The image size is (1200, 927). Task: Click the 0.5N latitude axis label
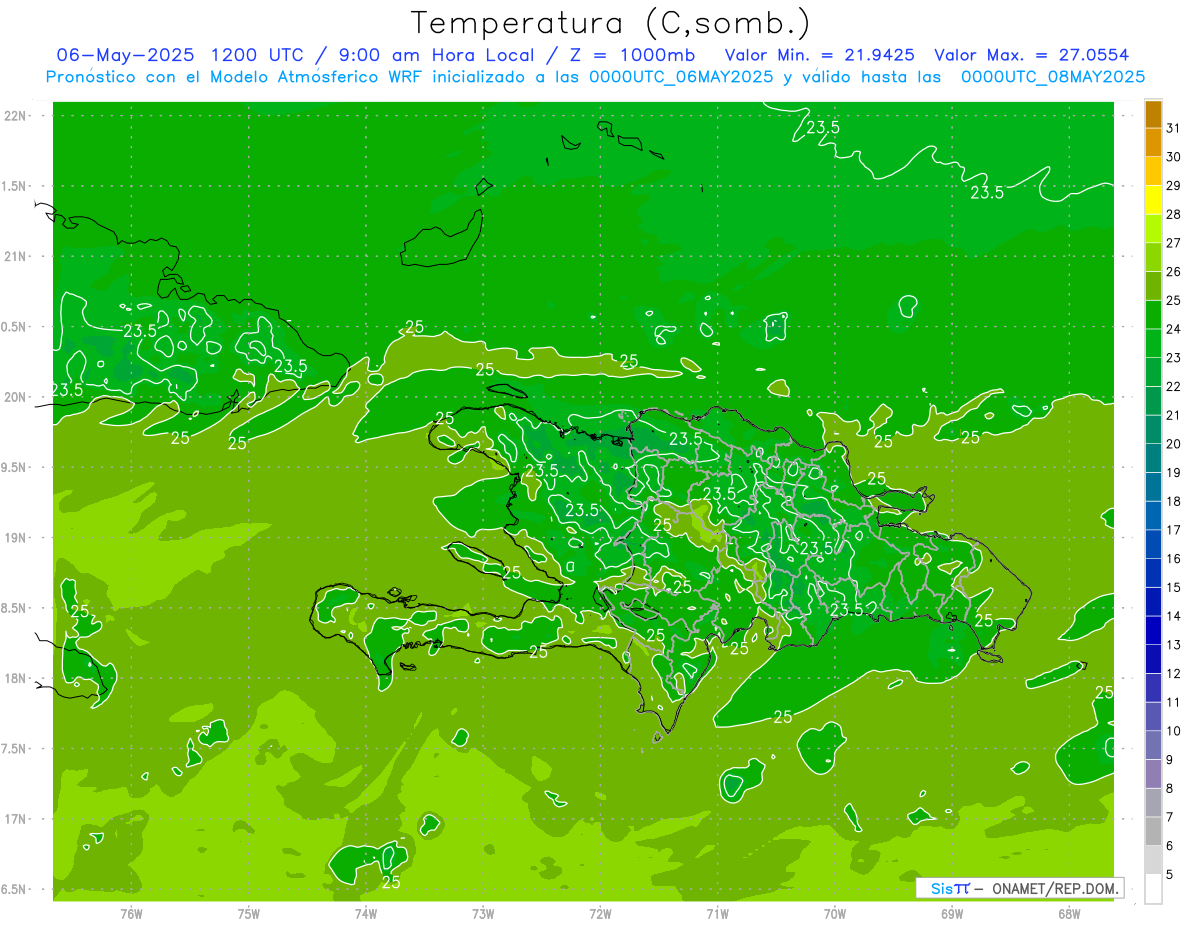click(16, 327)
